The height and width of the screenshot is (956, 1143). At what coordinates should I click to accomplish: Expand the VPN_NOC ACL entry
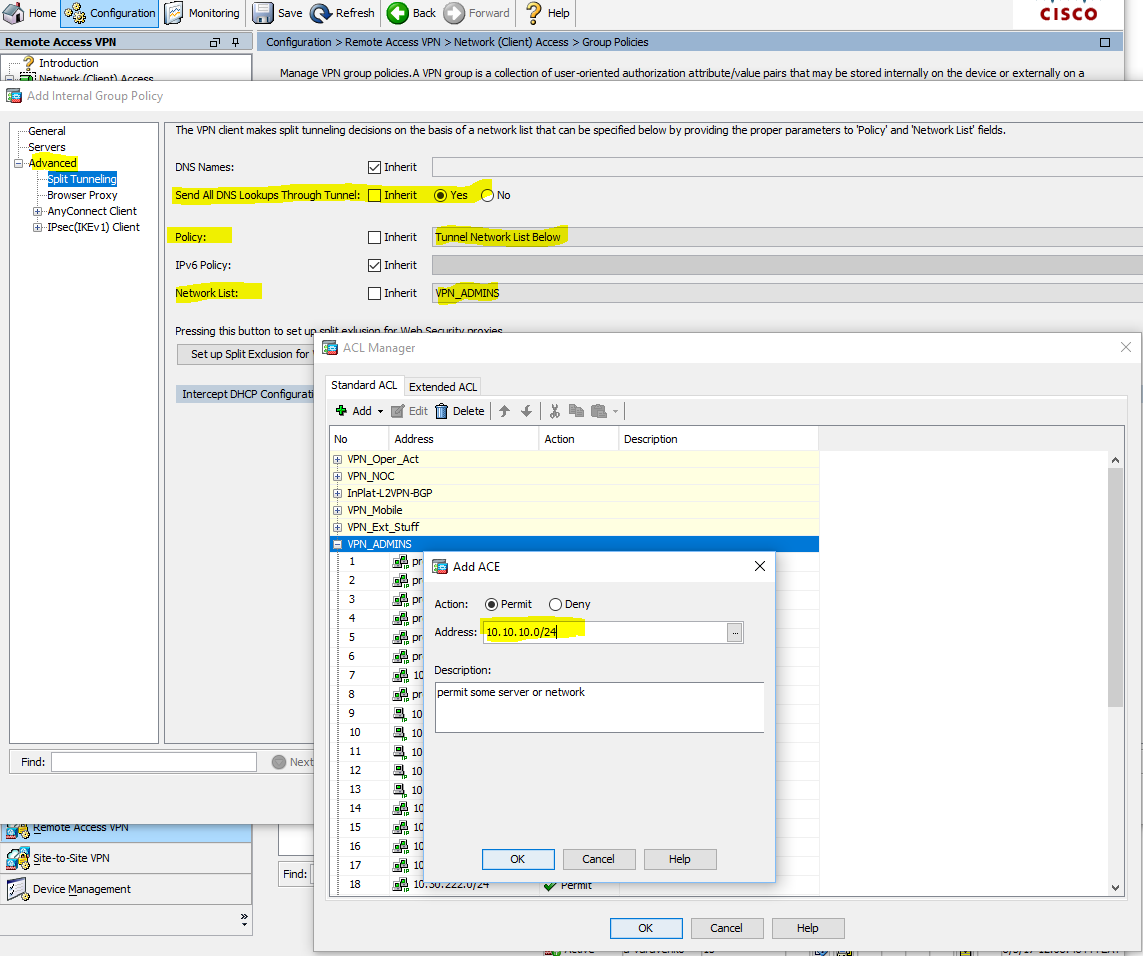(338, 476)
